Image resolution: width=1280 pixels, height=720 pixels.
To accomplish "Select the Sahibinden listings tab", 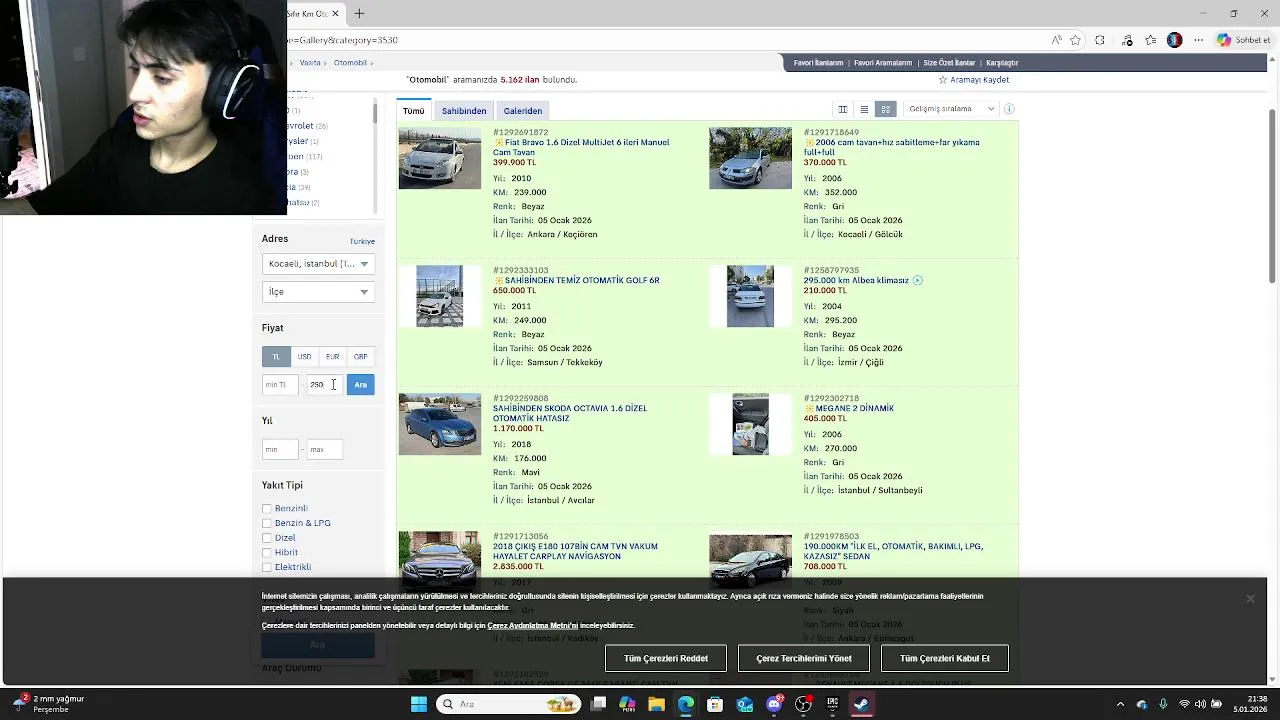I will 464,111.
